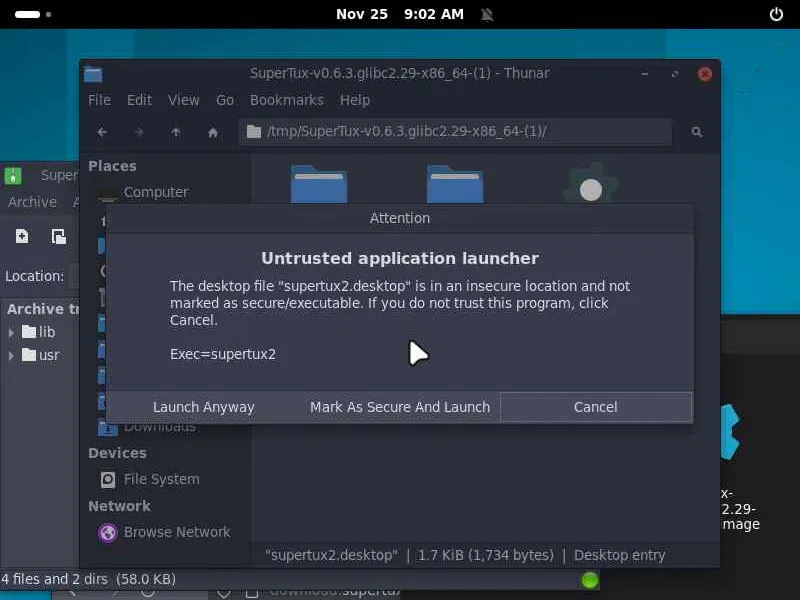This screenshot has width=800, height=600.
Task: Cancel the untrusted launcher dialog
Action: coord(596,407)
